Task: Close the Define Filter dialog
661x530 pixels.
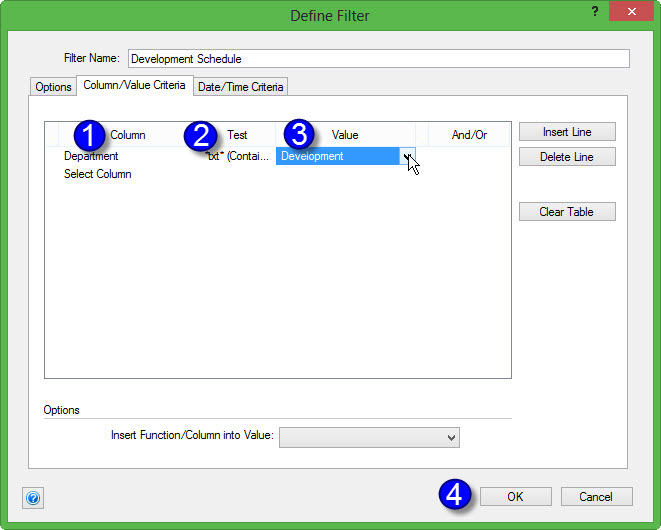Action: (631, 11)
